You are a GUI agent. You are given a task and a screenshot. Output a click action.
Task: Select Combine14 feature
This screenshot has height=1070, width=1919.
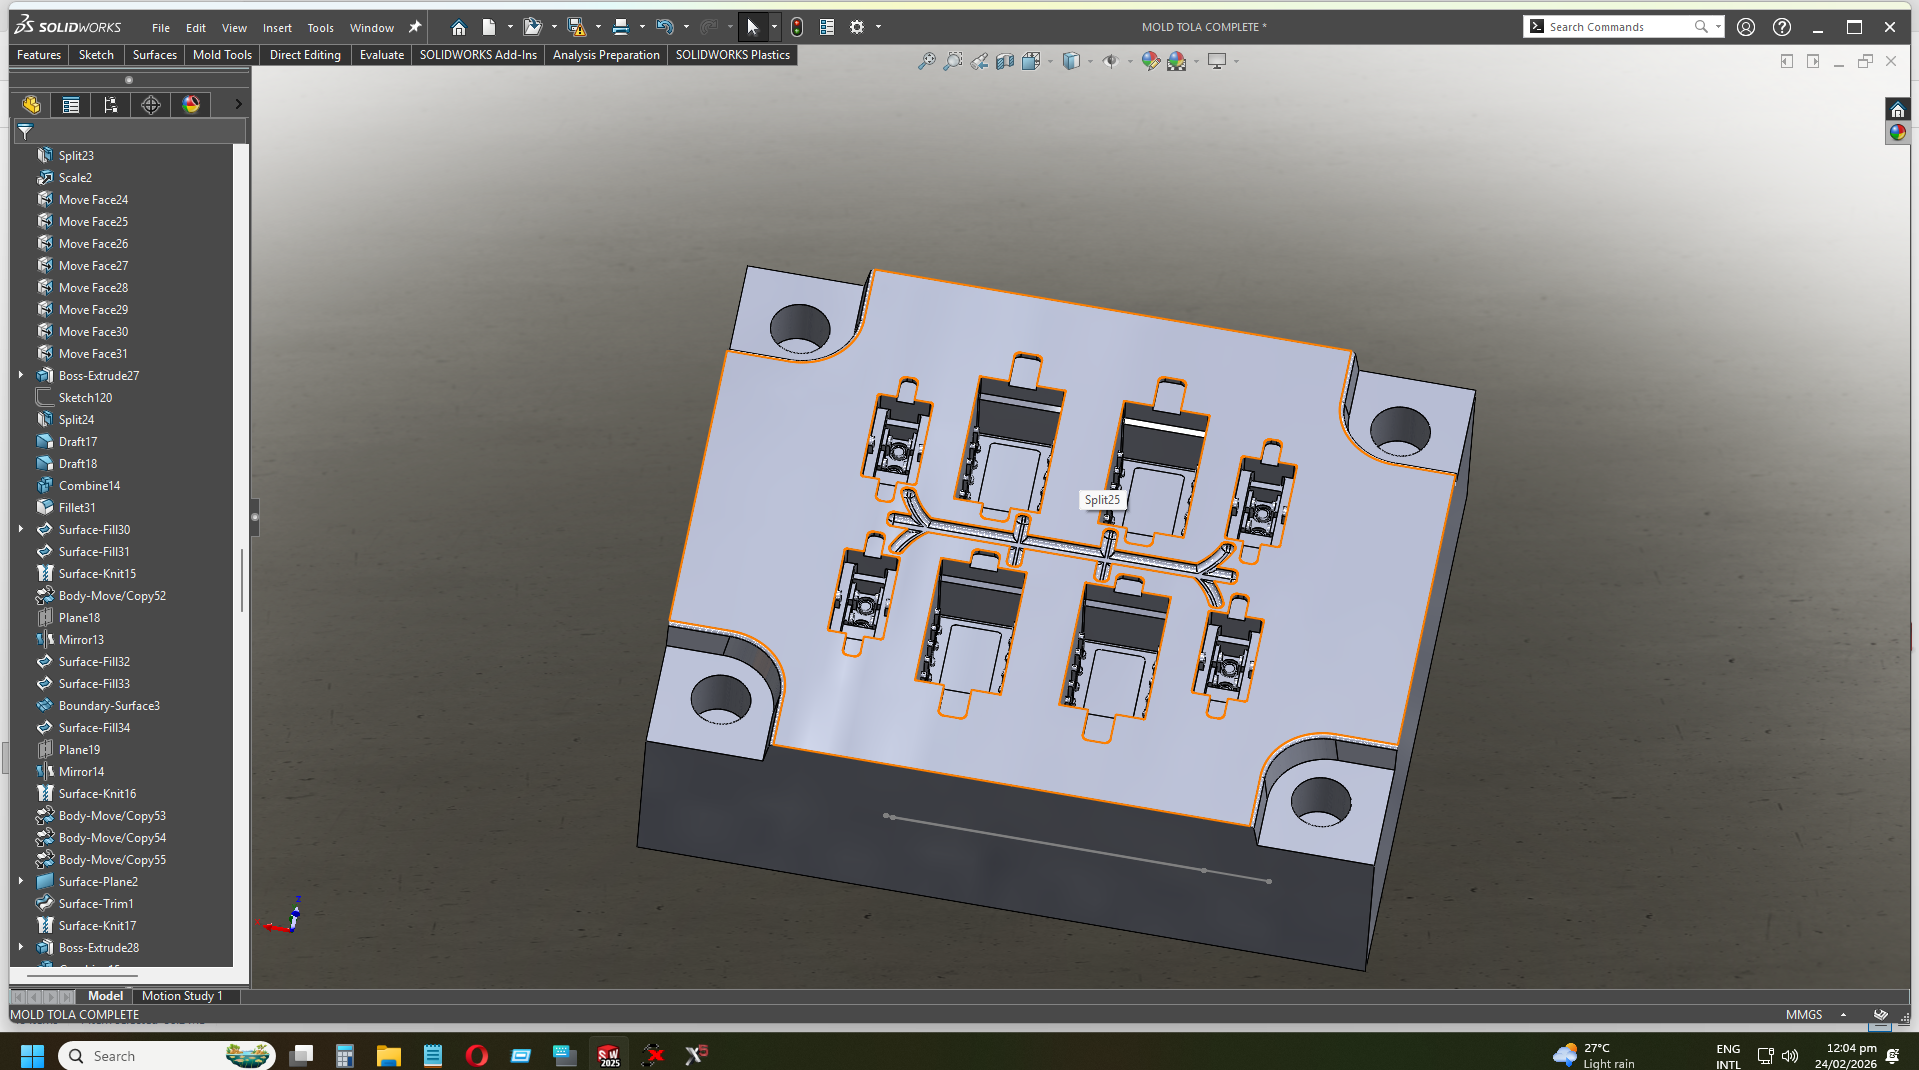(x=89, y=485)
